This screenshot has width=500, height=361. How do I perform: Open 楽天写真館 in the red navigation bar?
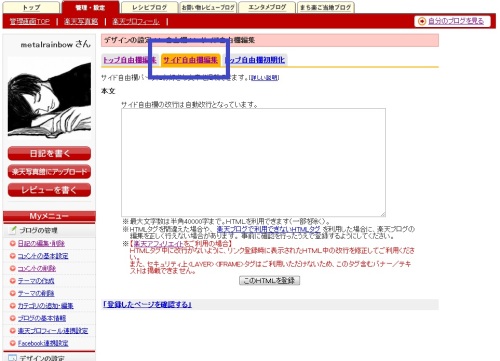[81, 22]
